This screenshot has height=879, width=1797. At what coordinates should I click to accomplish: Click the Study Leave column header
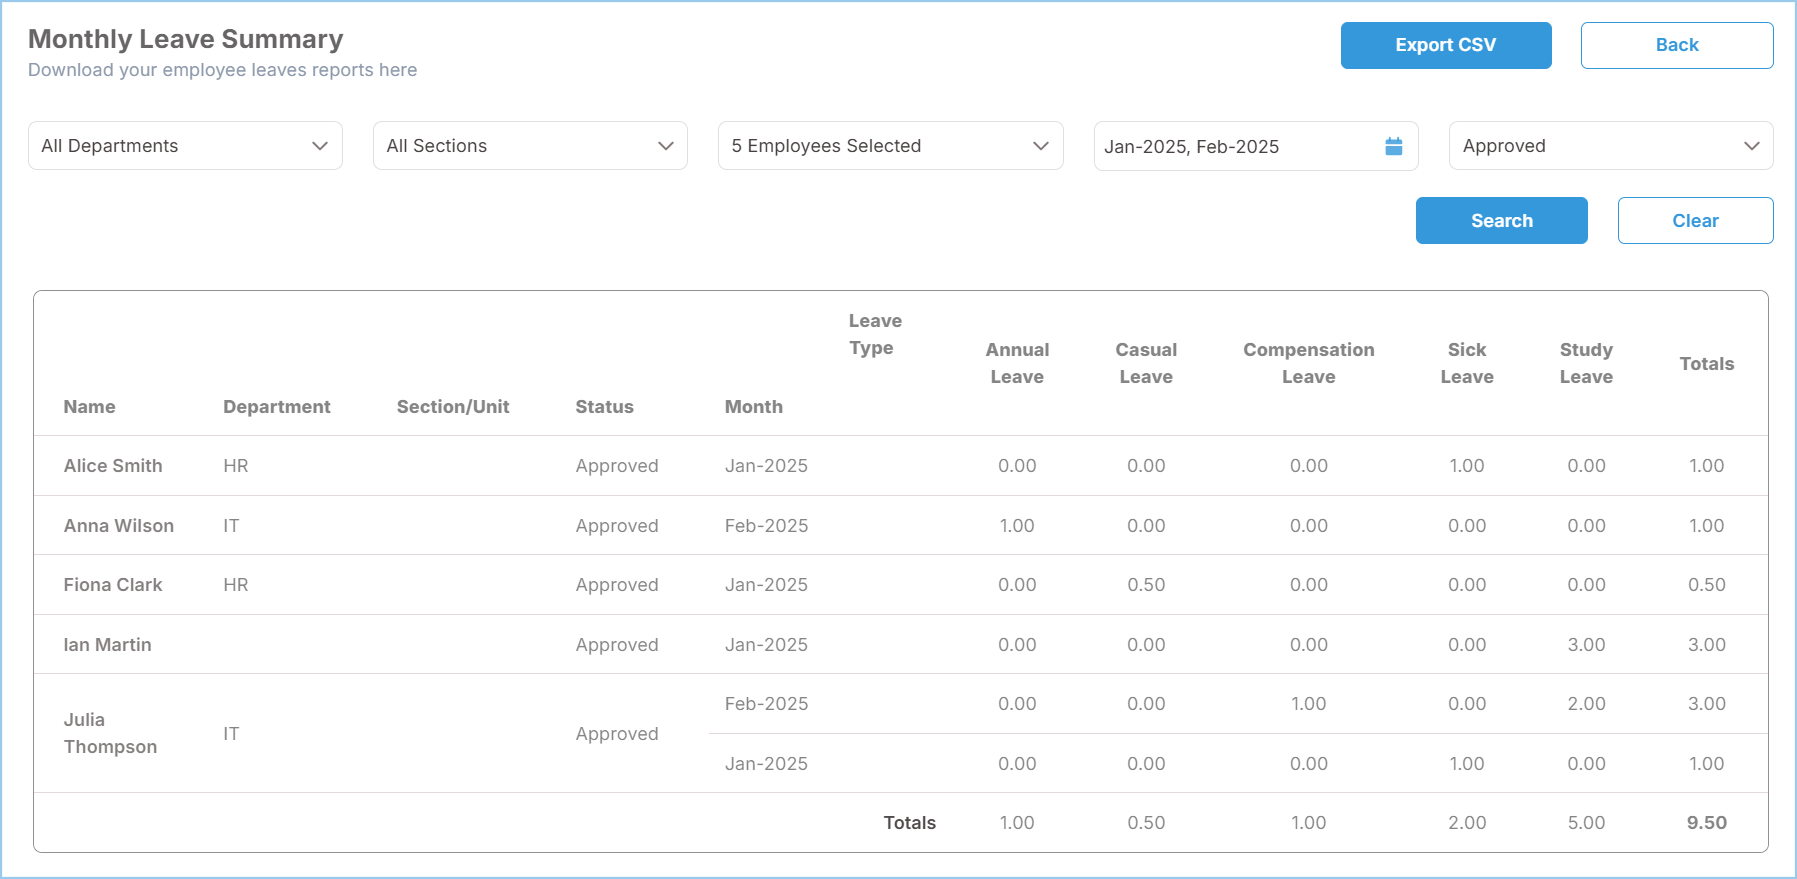click(1586, 363)
